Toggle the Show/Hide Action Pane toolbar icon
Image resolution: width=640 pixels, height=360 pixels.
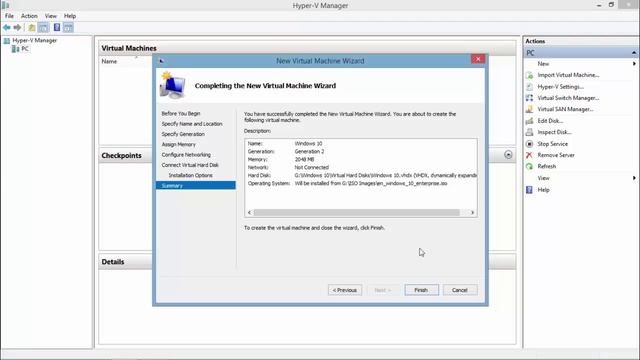pos(68,27)
